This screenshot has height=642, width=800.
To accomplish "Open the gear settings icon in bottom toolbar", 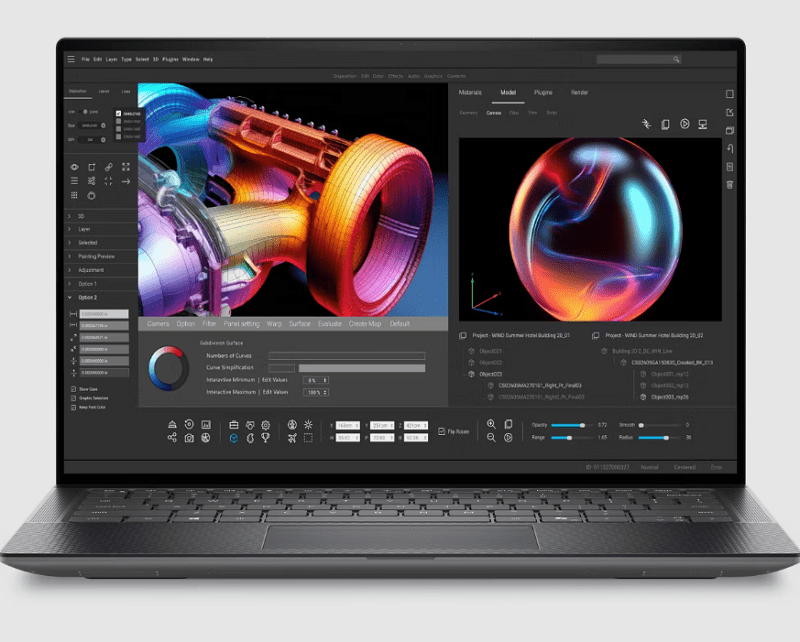I will [266, 425].
